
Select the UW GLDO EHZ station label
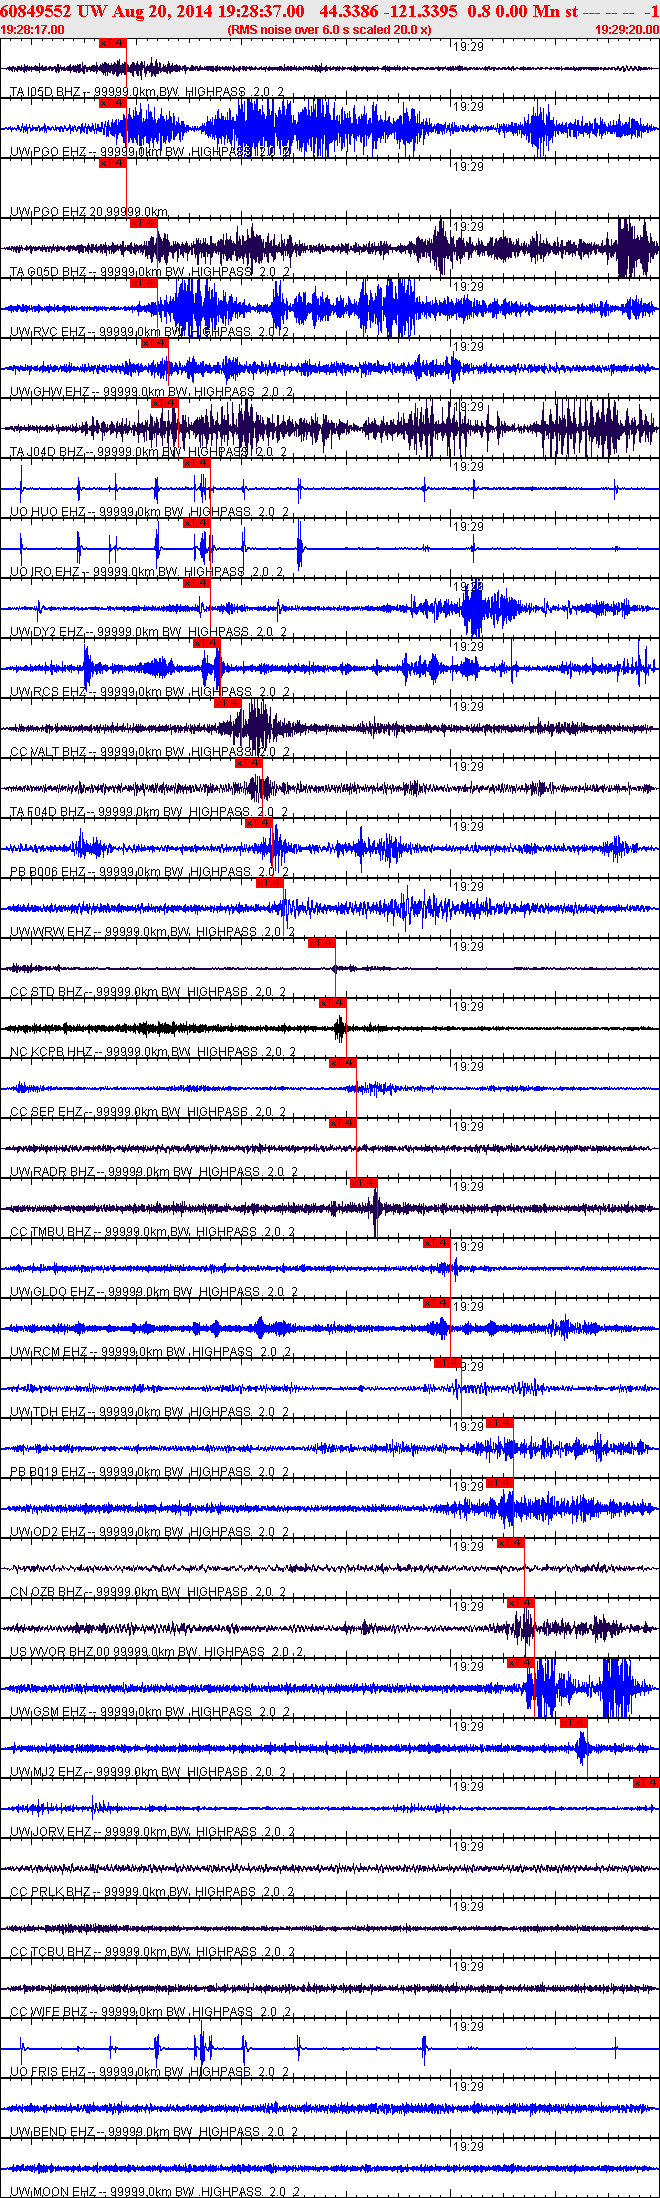click(152, 1292)
